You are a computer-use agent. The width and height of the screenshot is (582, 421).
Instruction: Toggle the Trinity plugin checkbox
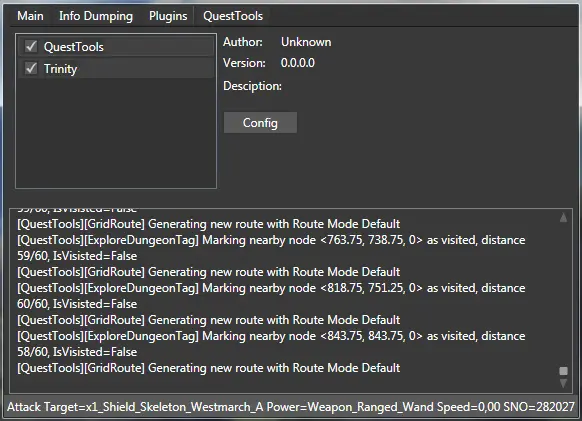click(31, 68)
